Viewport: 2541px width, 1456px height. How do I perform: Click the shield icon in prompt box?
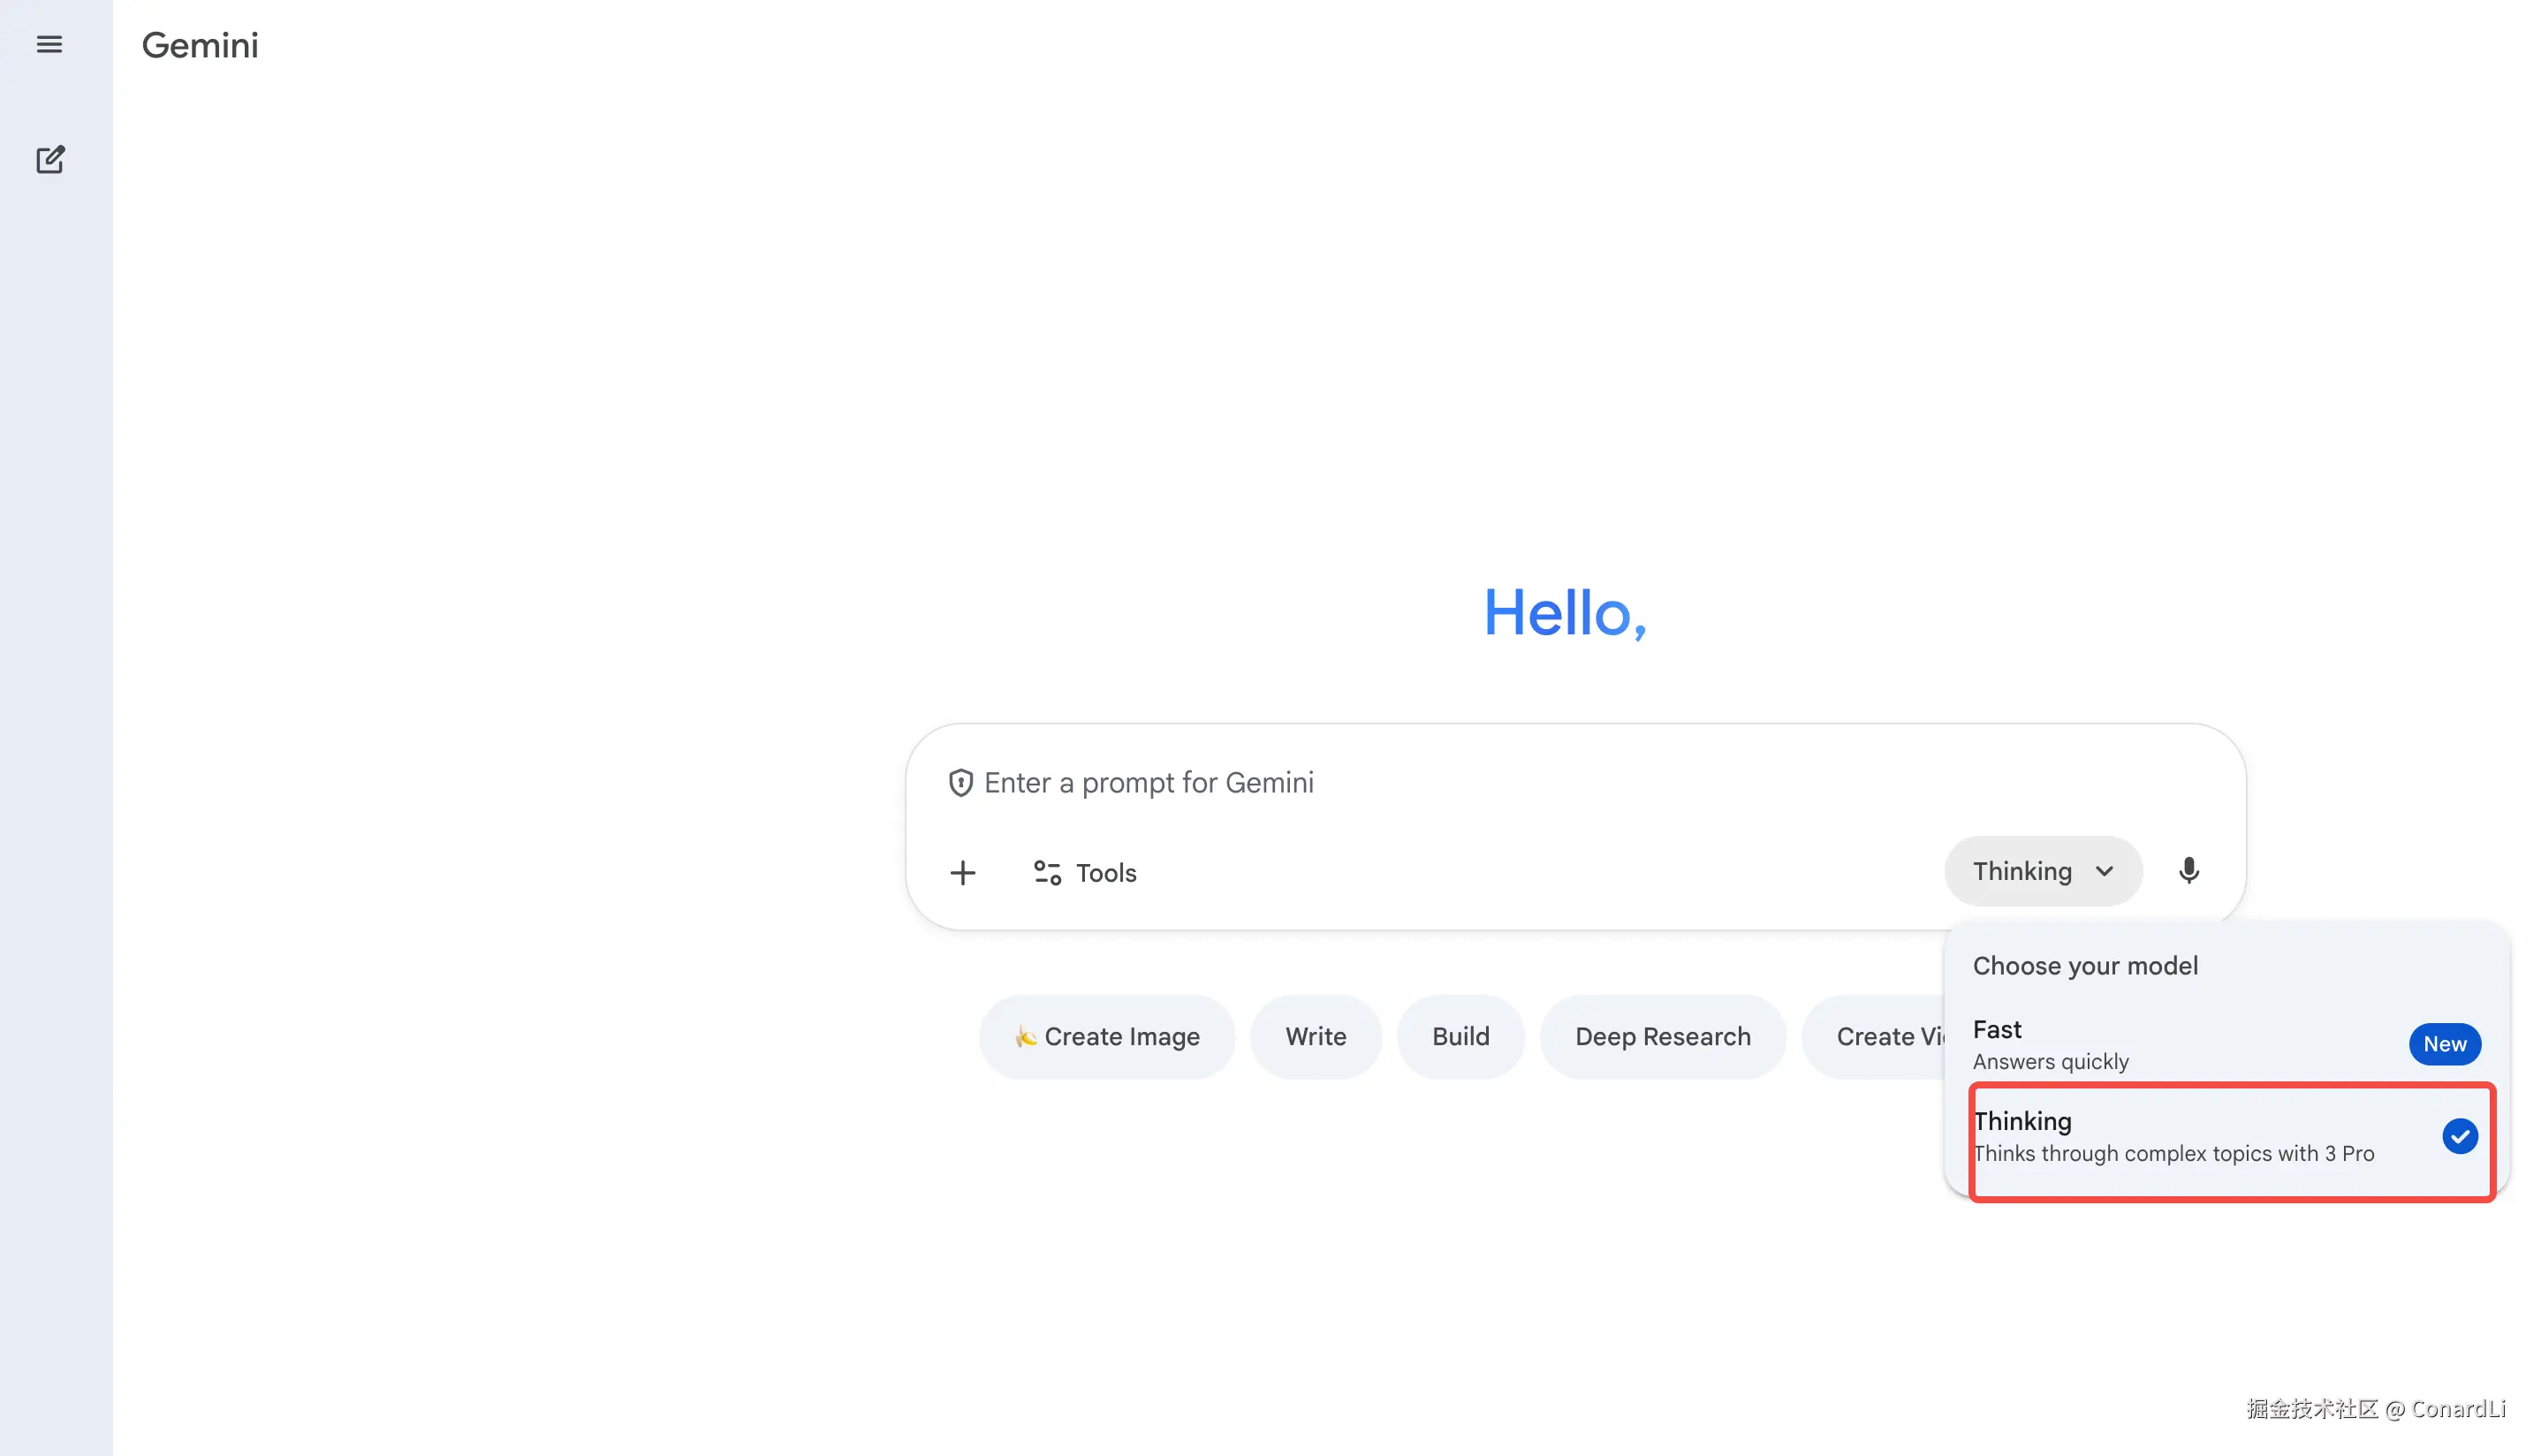(960, 783)
